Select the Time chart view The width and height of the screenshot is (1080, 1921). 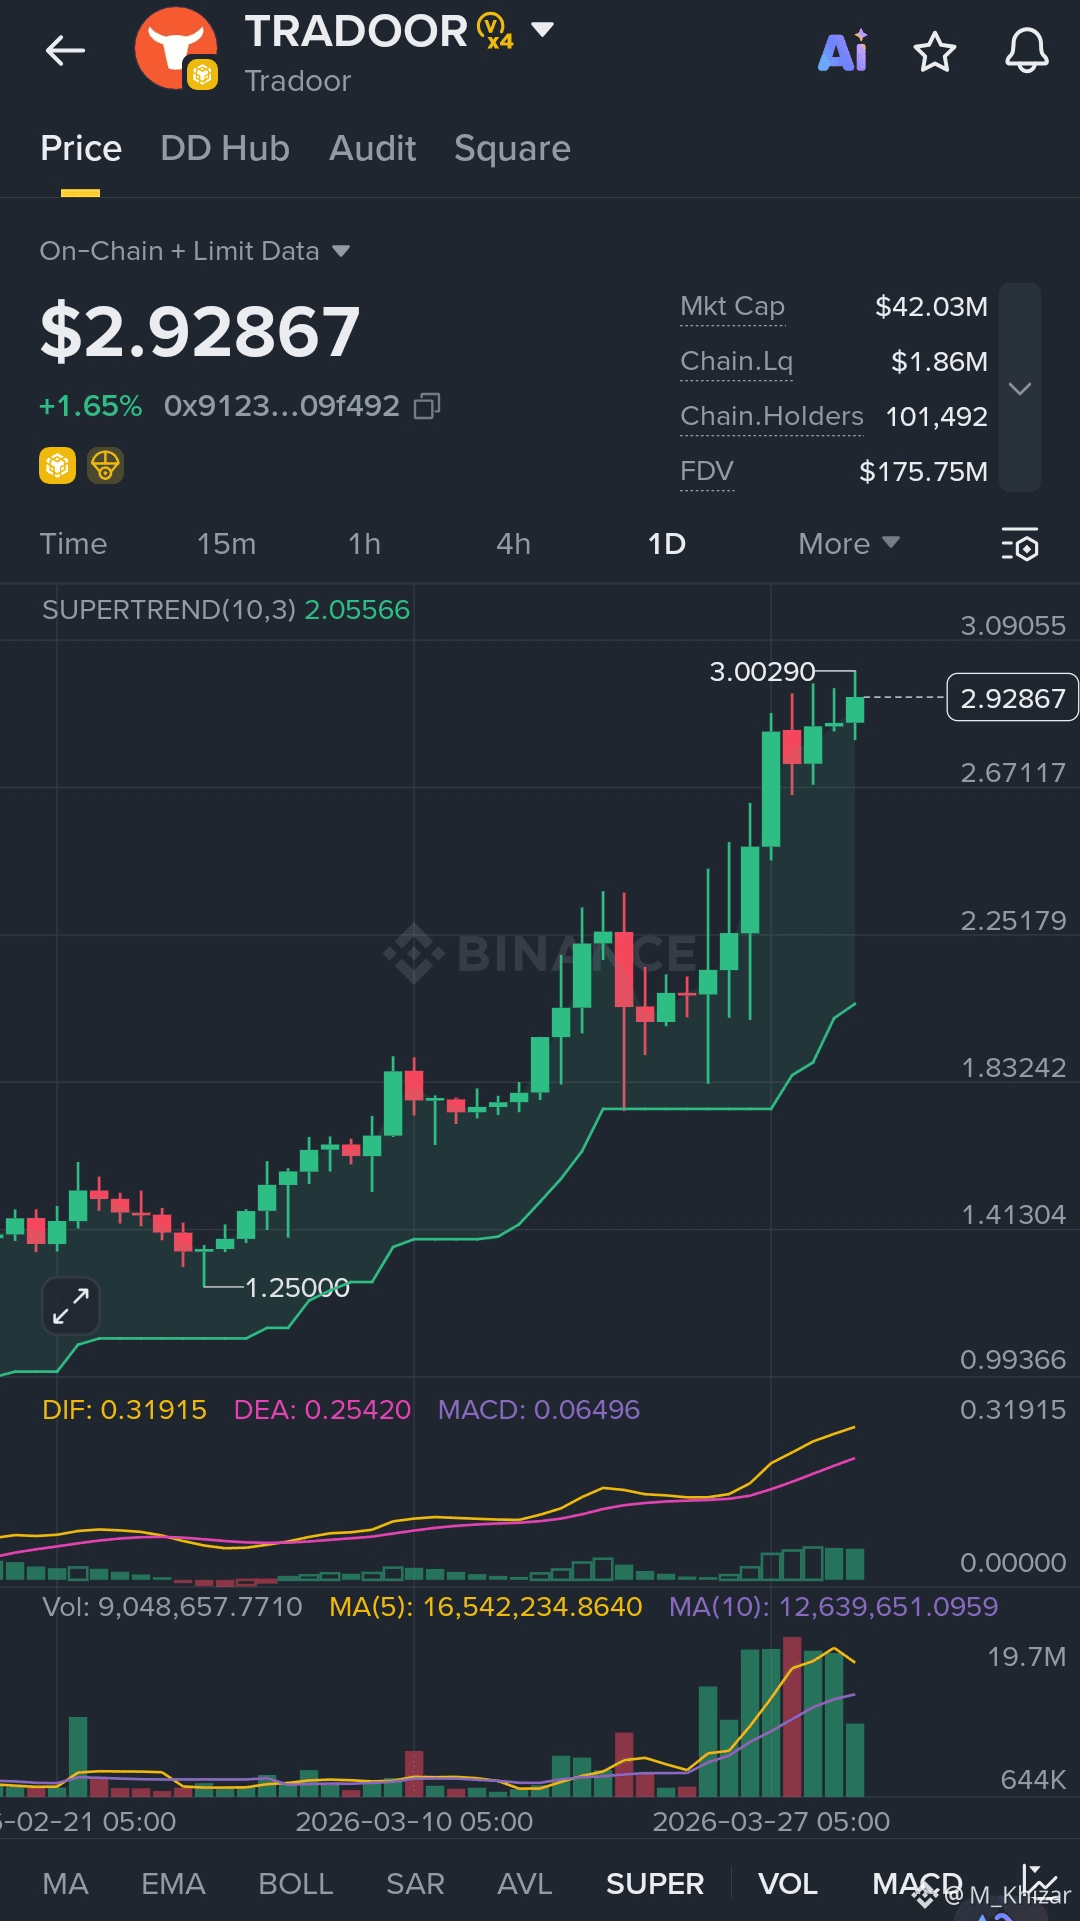tap(73, 544)
